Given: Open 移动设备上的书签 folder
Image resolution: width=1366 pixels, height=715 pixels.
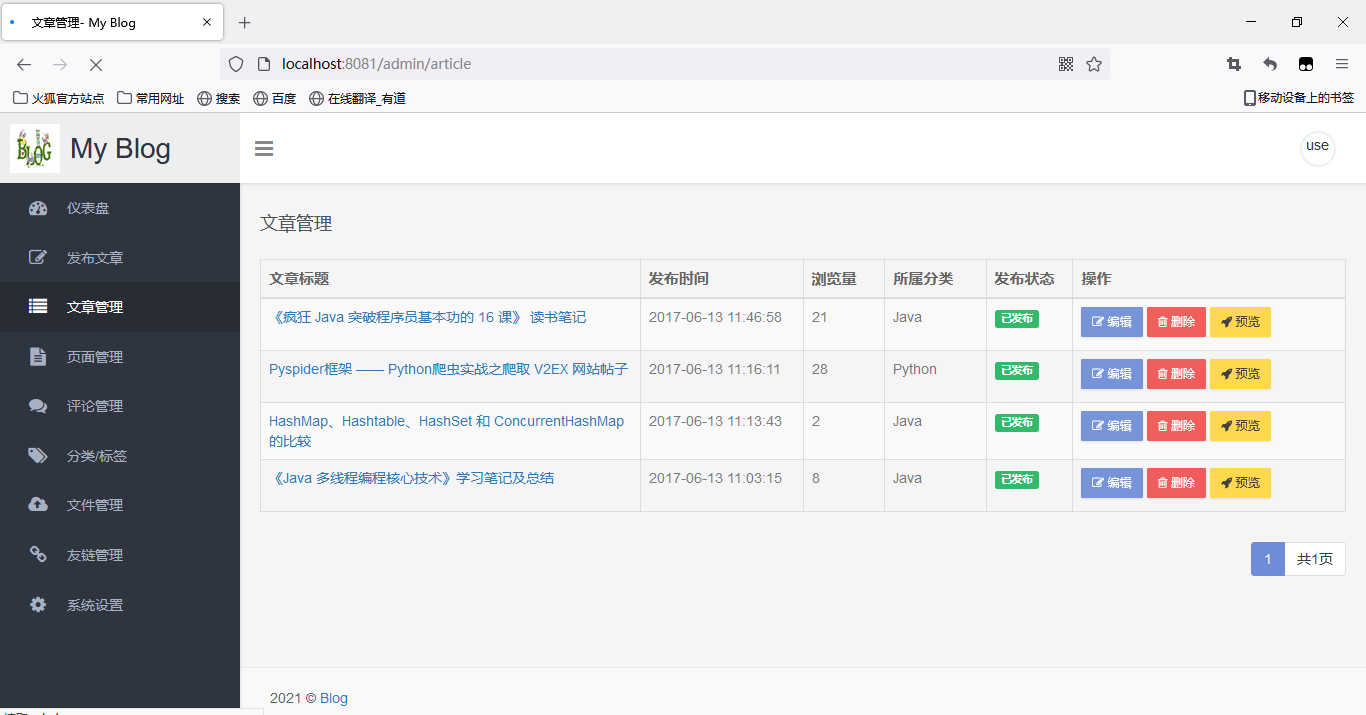Looking at the screenshot, I should coord(1298,98).
